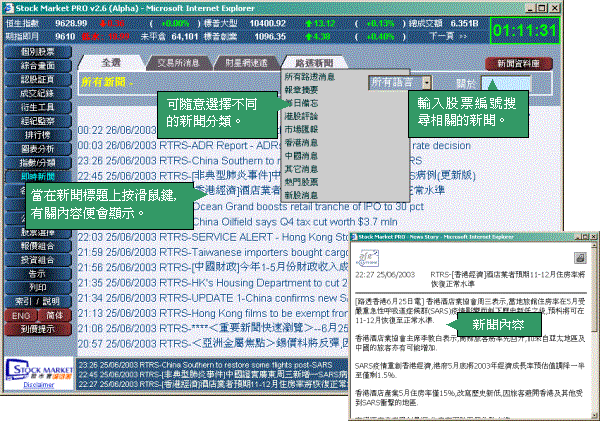Switch to simplified Chinese with 简体 button
This screenshot has height=421, width=600.
click(55, 315)
